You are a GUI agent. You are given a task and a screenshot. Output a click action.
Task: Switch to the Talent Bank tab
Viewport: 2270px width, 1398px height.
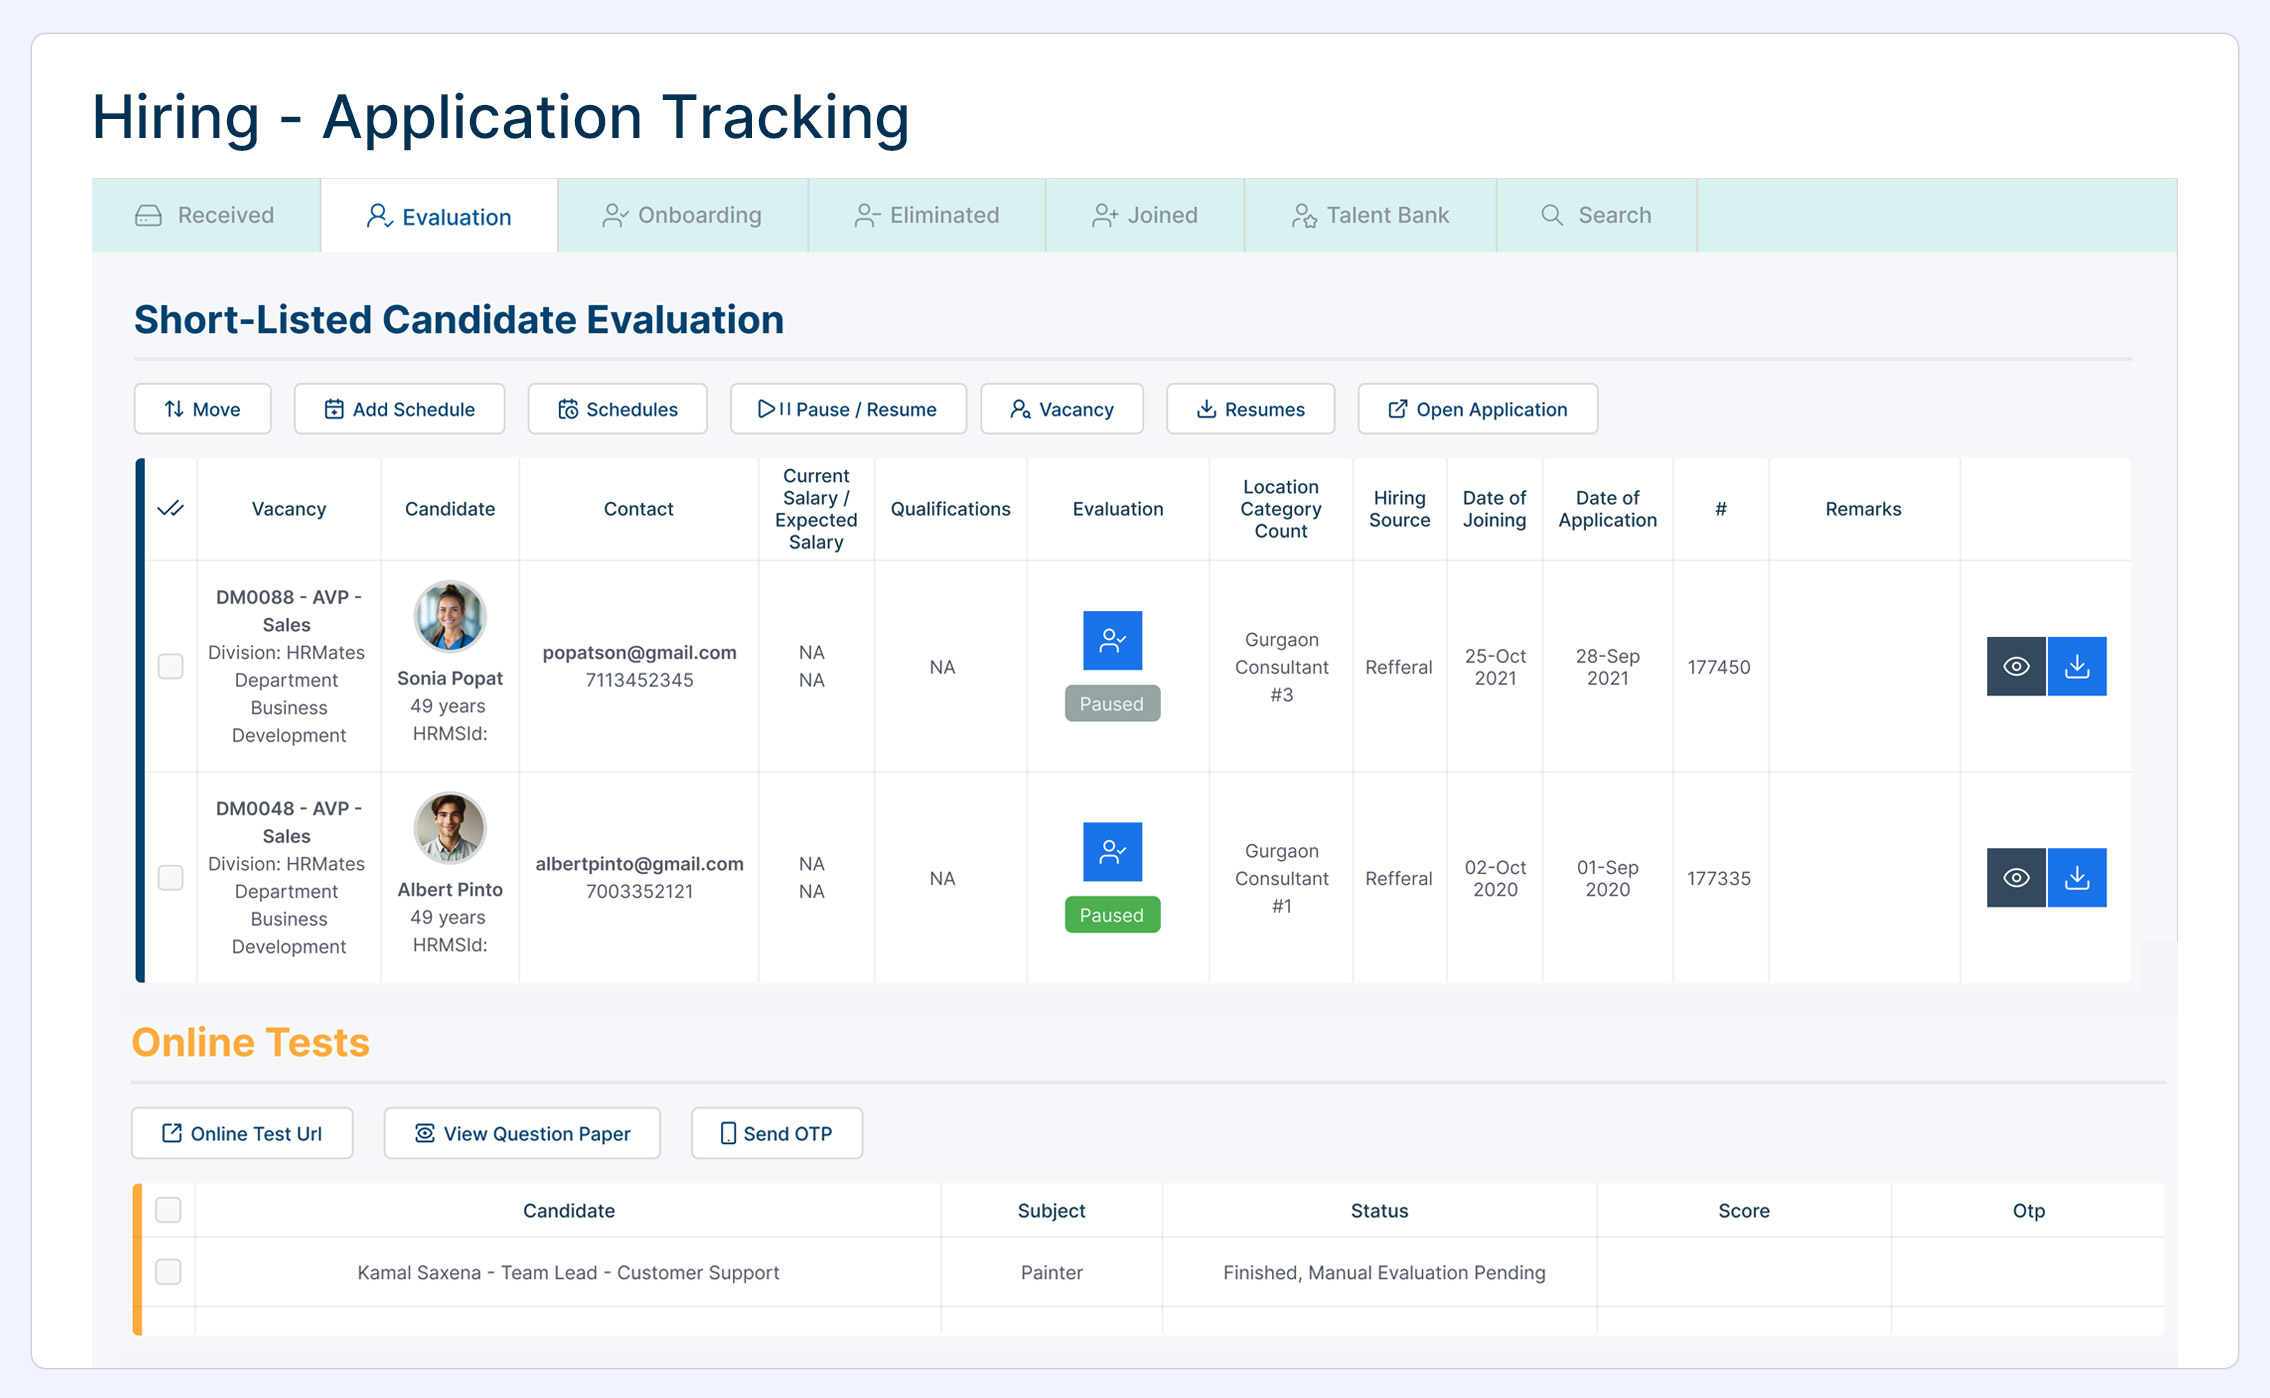1370,215
